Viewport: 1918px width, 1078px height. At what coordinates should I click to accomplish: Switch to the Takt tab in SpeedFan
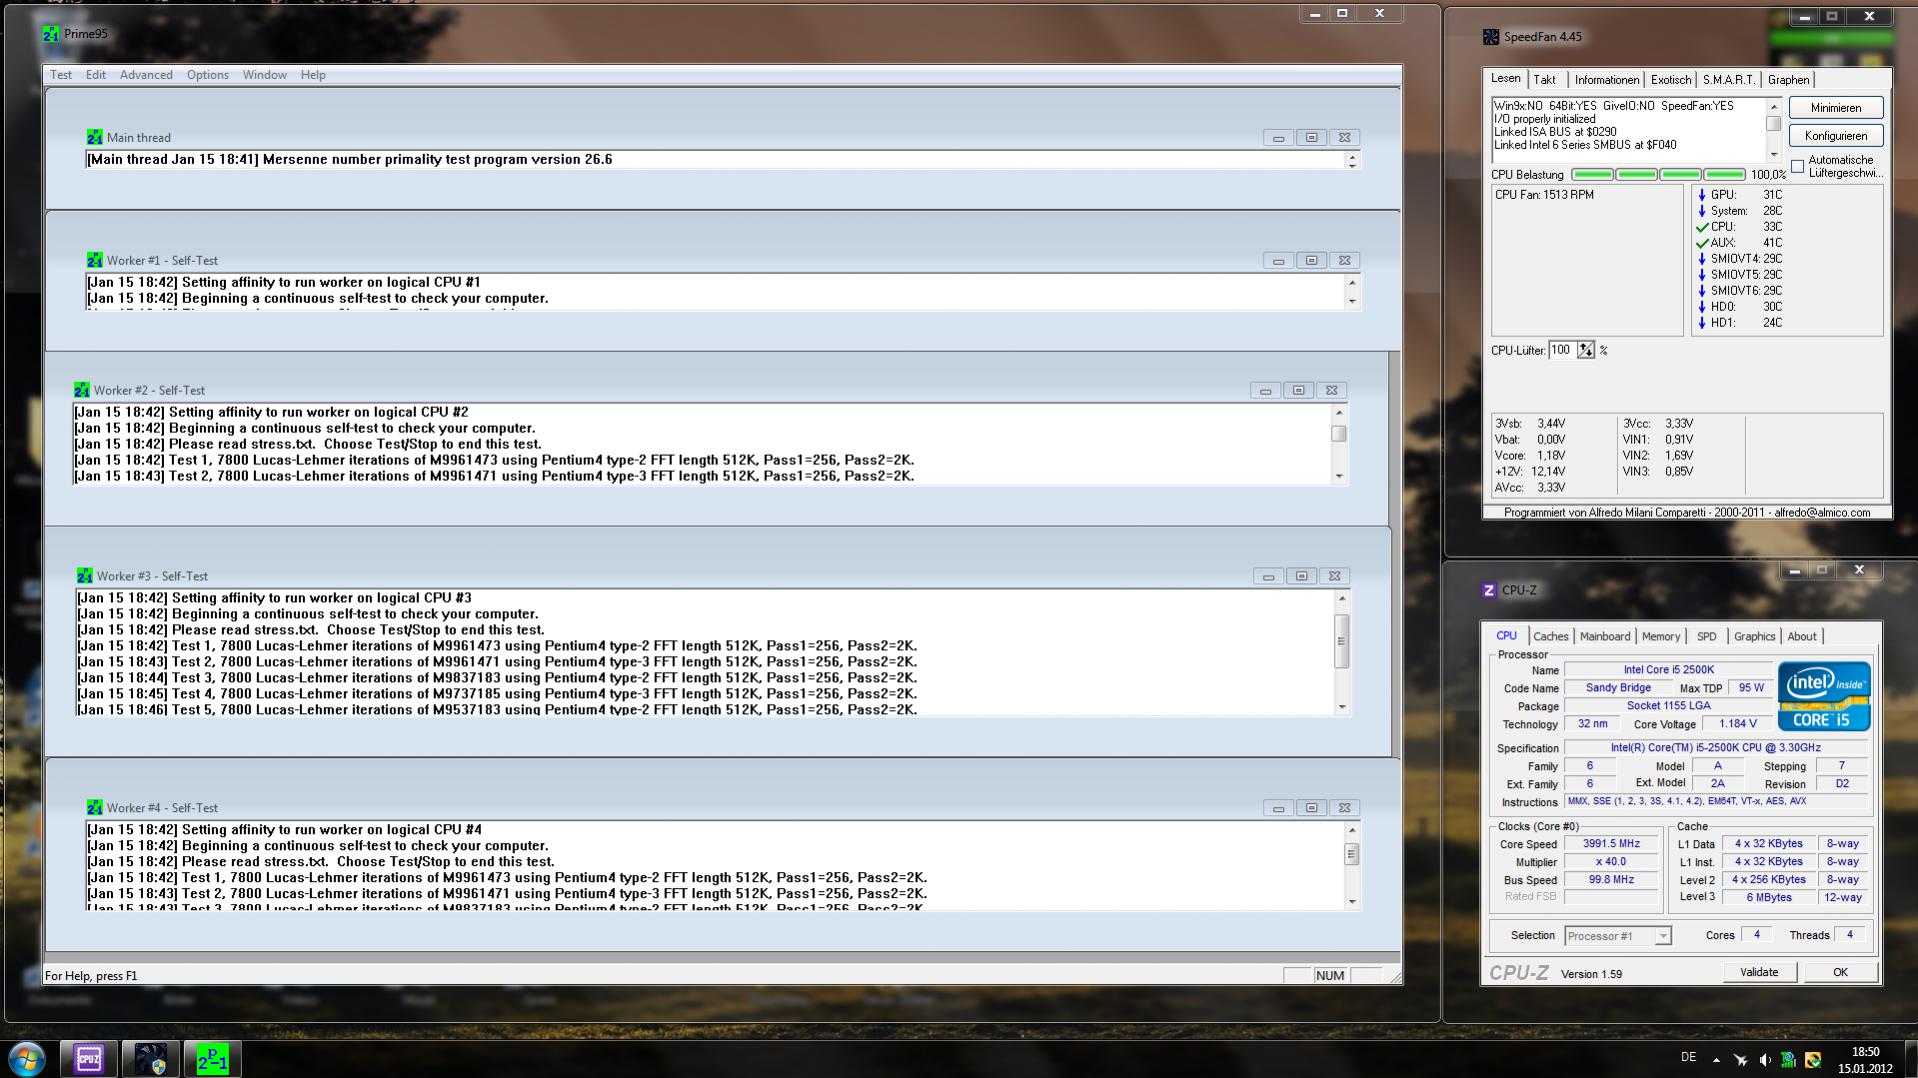point(1545,80)
